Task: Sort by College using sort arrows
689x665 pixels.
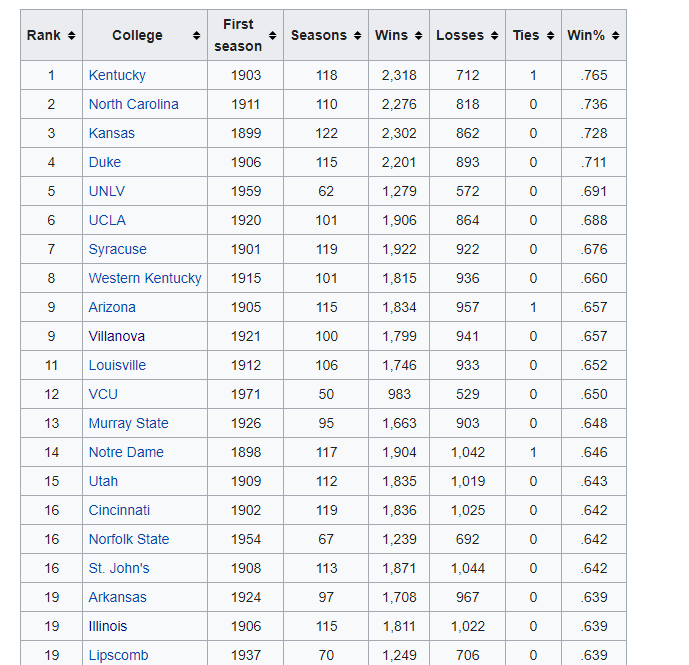Action: (x=196, y=36)
